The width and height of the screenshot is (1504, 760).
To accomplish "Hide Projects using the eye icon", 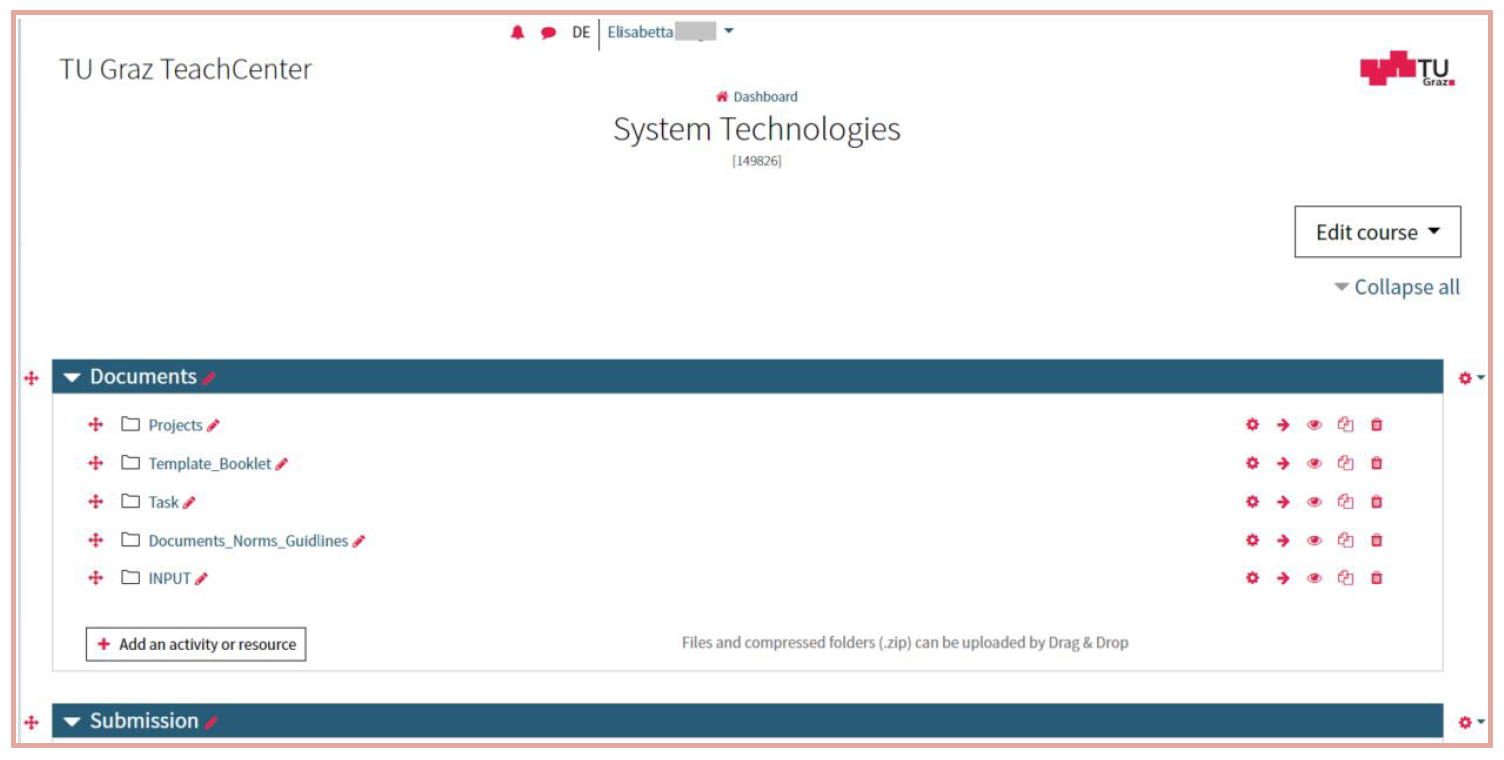I will (1315, 425).
